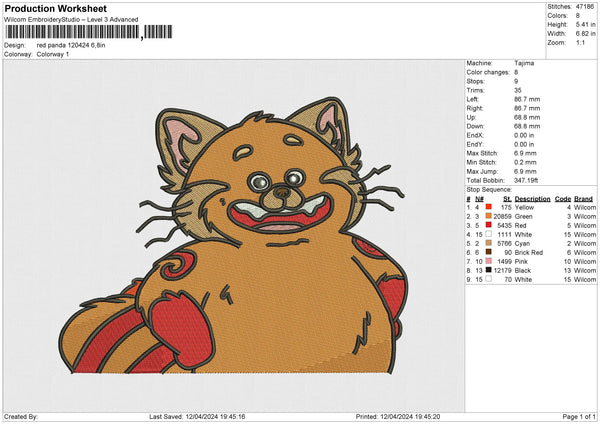Click the code 10 in the Pink row
Viewport: 600px width, 424px height.
pyautogui.click(x=567, y=261)
